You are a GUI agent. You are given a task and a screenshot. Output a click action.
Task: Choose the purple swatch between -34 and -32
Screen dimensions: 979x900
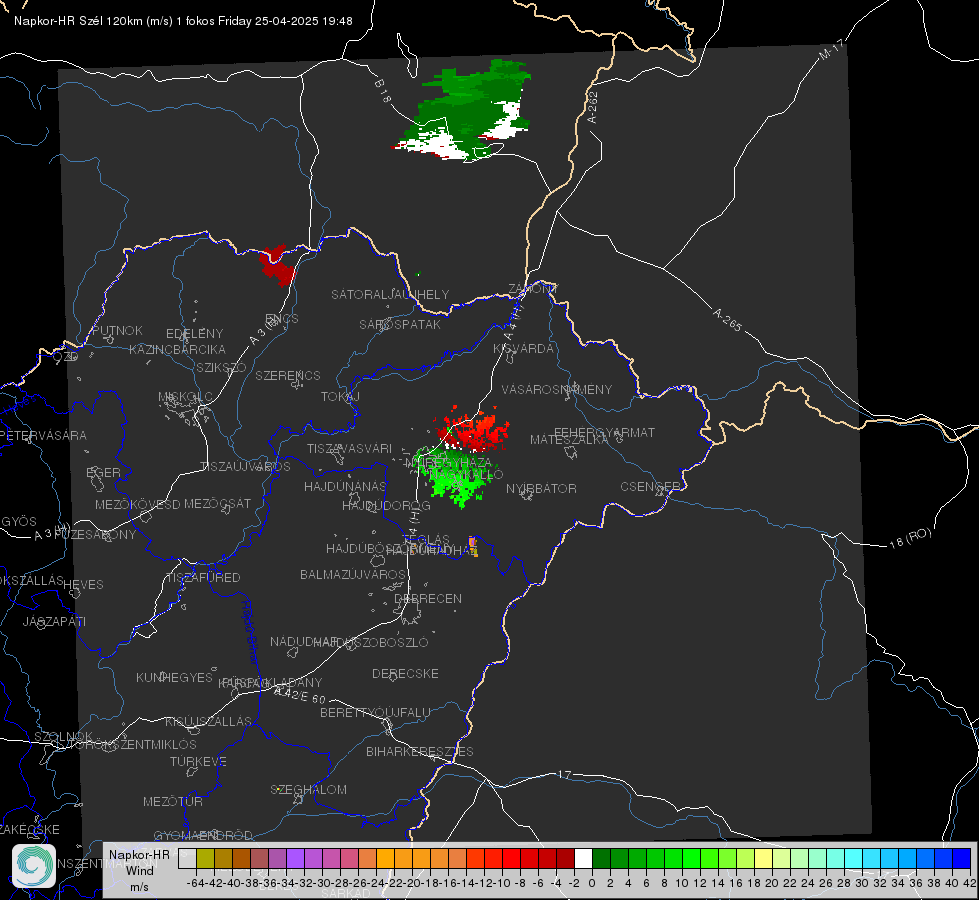point(295,858)
